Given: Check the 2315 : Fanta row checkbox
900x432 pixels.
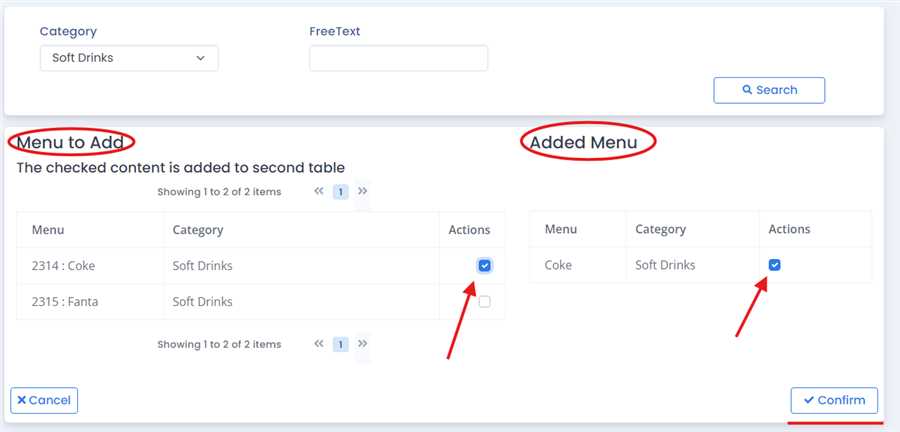Looking at the screenshot, I should [485, 302].
